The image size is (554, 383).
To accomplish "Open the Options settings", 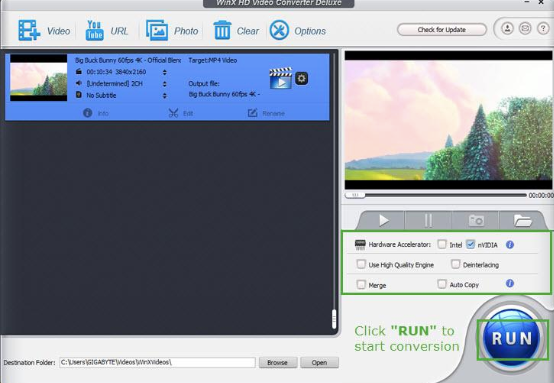I will click(x=279, y=30).
